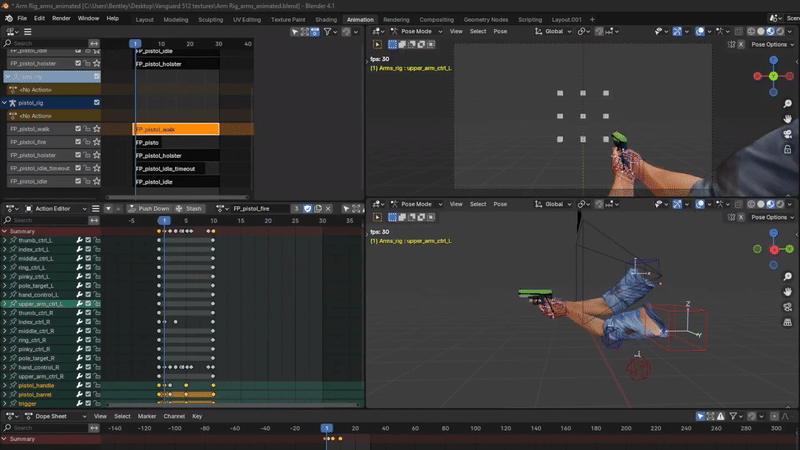Screen dimensions: 800x450
Task: Open Pose Mode dropdown in top viewport
Action: (x=415, y=31)
